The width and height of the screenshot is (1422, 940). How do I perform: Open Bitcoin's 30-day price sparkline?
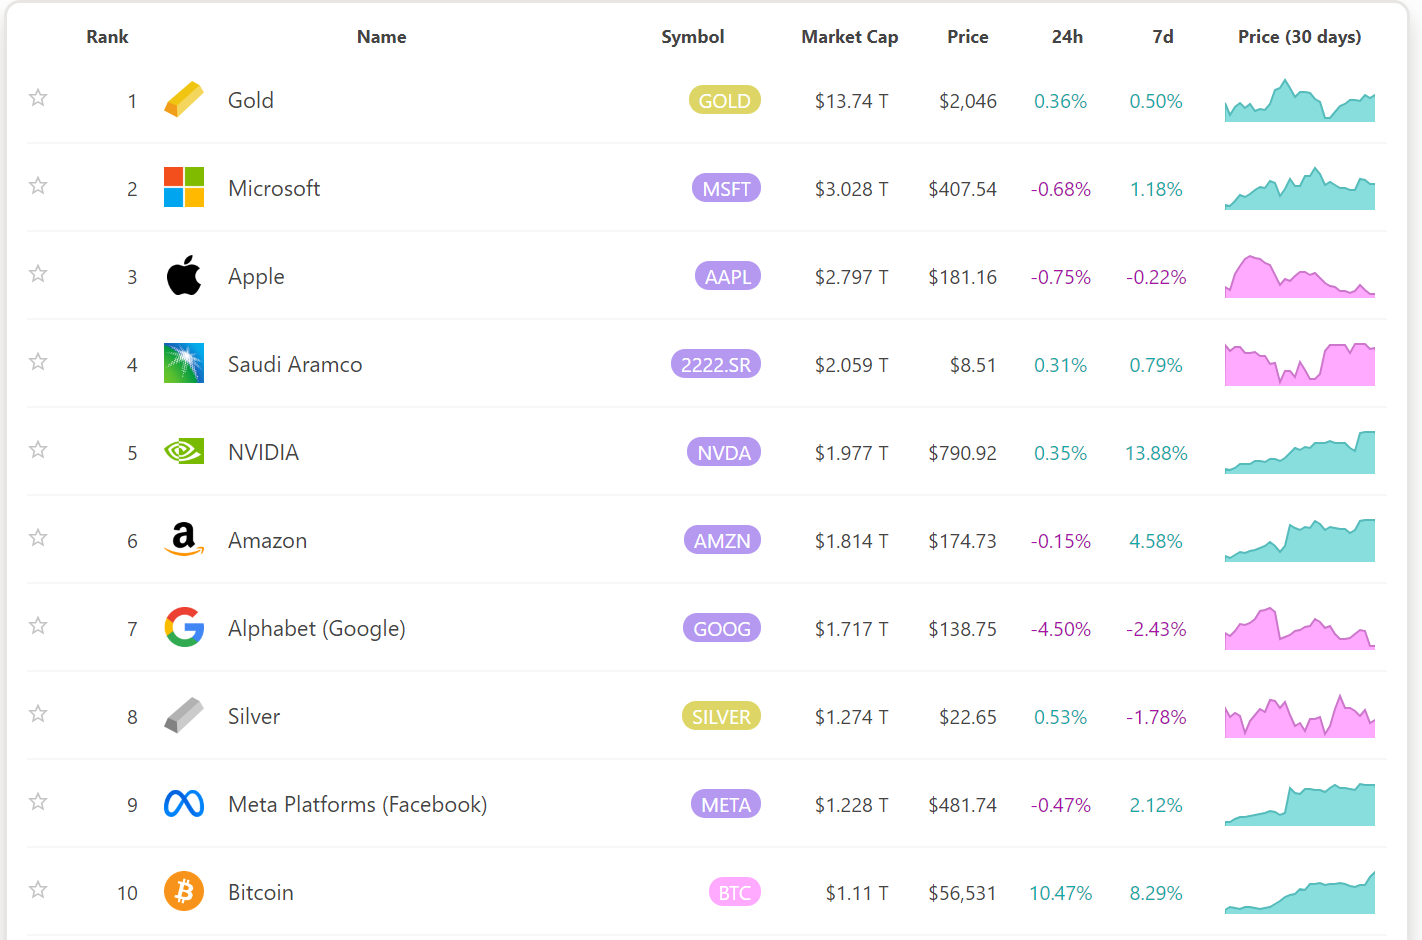1300,892
